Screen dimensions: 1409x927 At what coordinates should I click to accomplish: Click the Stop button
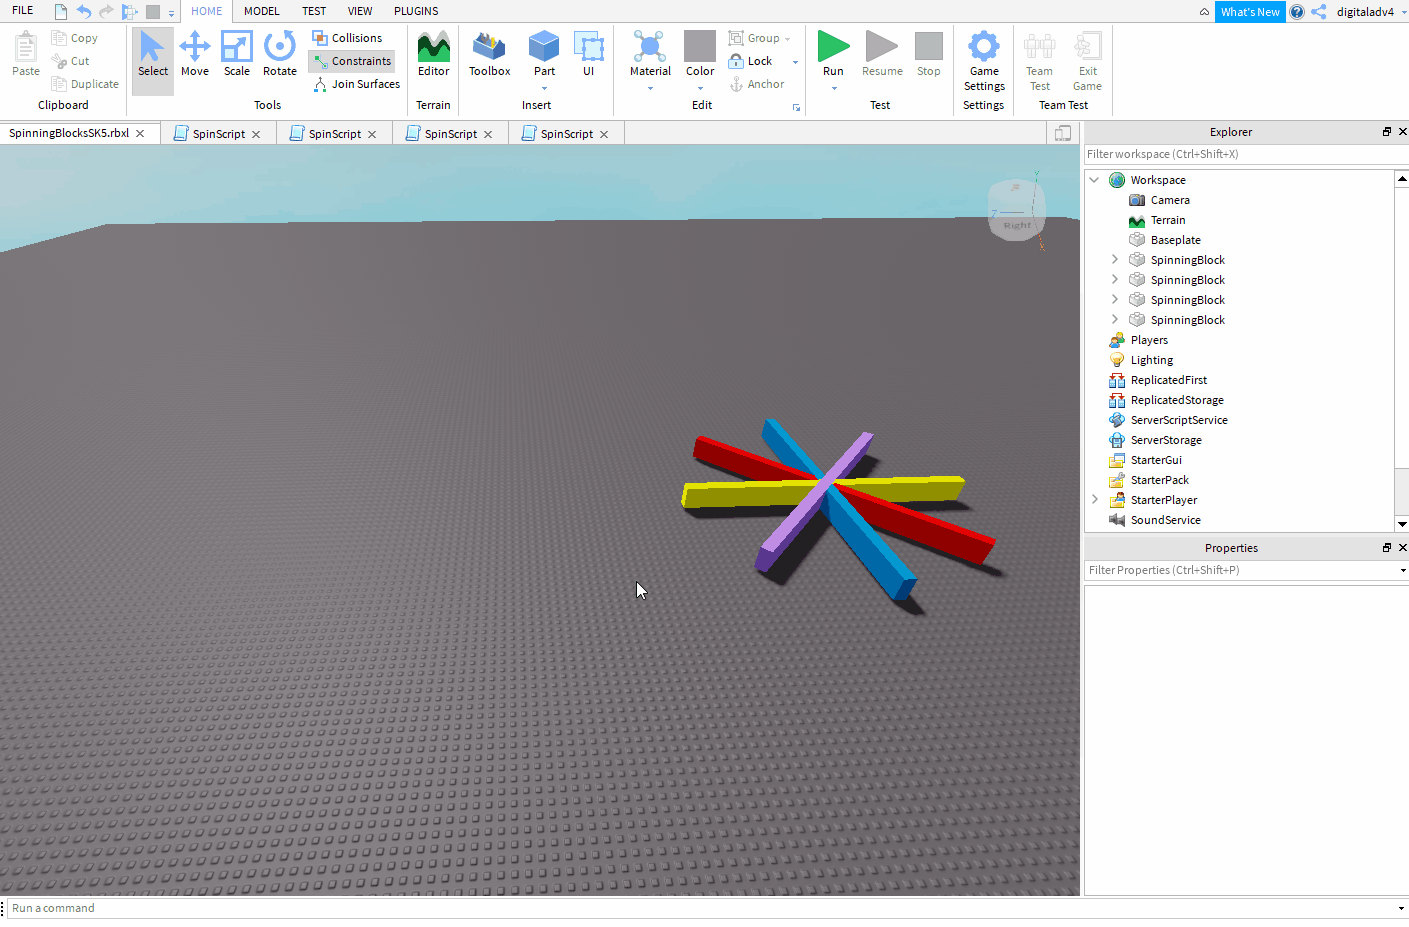point(929,54)
